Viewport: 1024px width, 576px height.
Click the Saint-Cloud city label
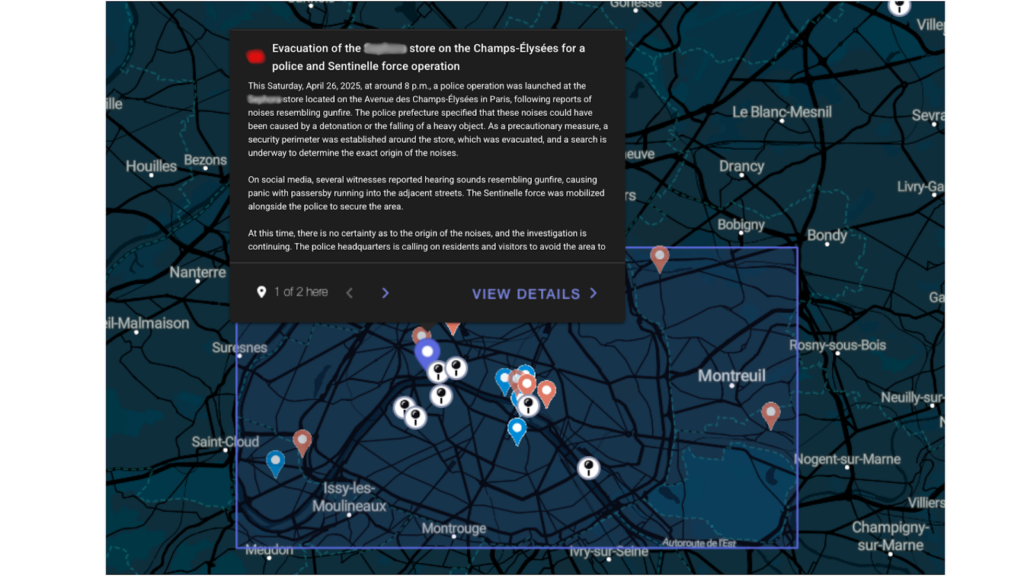click(225, 442)
